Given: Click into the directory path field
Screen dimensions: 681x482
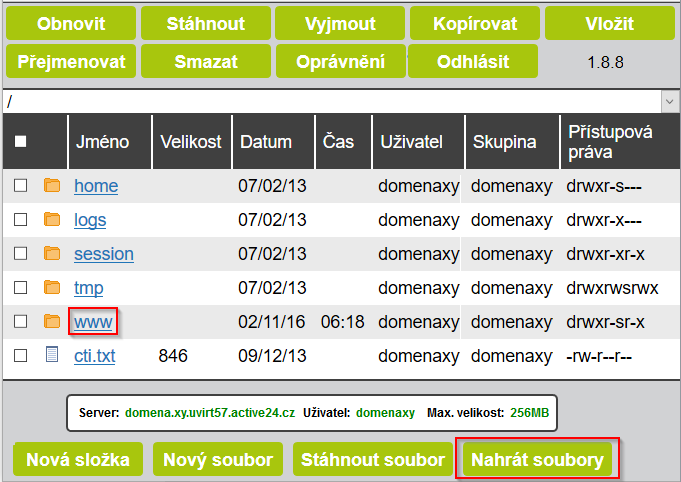Looking at the screenshot, I should coord(330,102).
